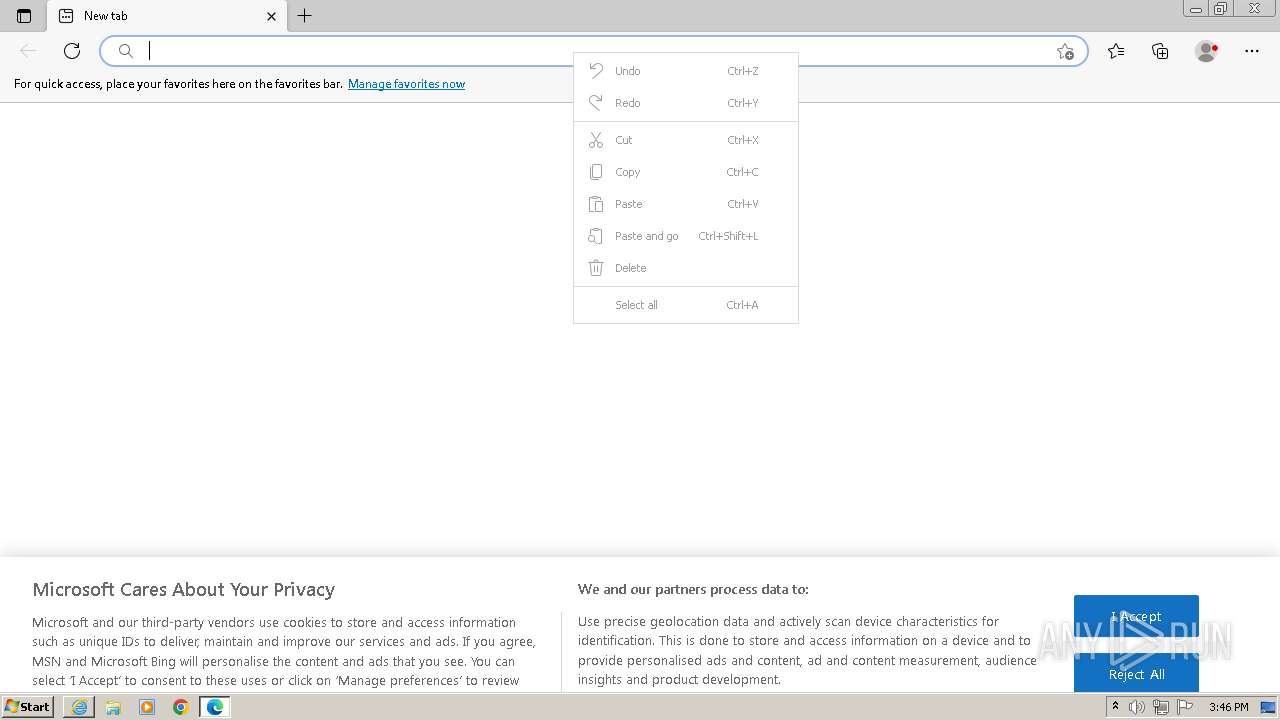1280x720 pixels.
Task: Open Settings and more ellipsis menu
Action: pos(1252,51)
